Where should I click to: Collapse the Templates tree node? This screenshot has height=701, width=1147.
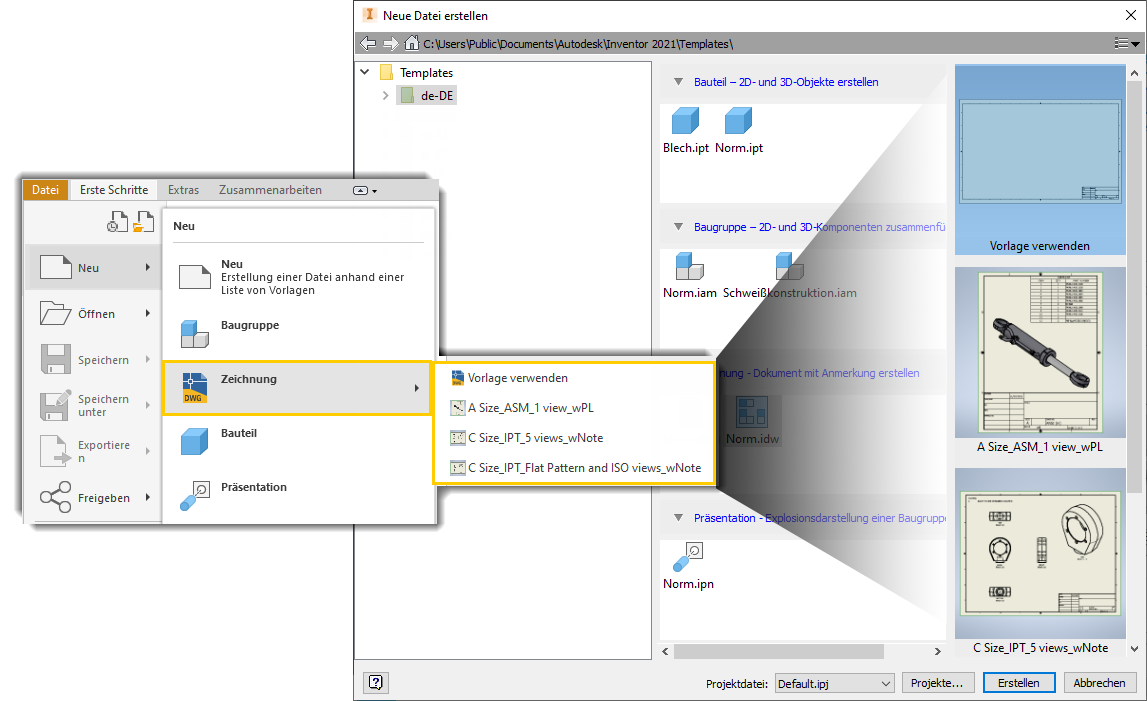tap(365, 72)
